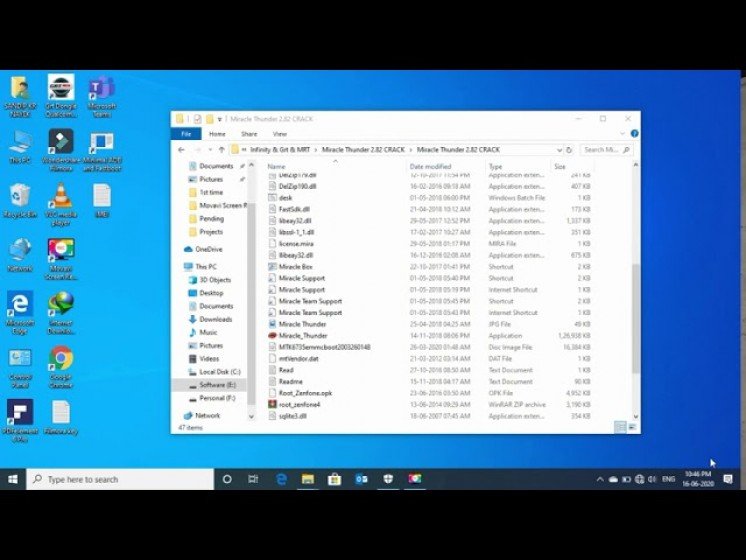Select the mtVendor.dat file
Image resolution: width=746 pixels, height=560 pixels.
[x=298, y=359]
